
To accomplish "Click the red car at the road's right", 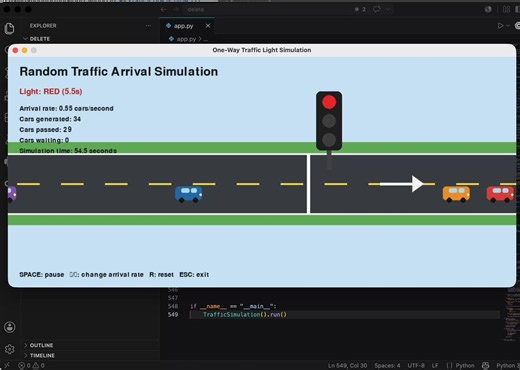I will [500, 194].
